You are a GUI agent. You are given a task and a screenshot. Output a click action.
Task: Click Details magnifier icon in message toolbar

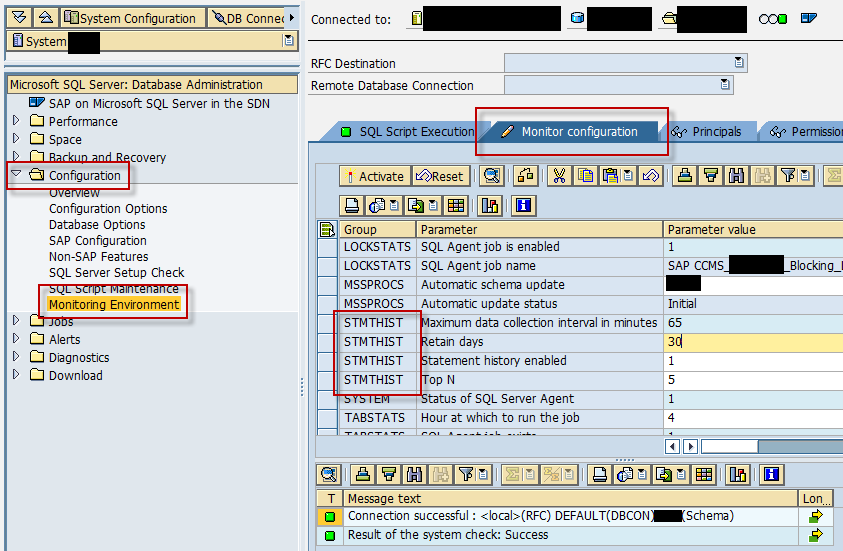tap(328, 474)
